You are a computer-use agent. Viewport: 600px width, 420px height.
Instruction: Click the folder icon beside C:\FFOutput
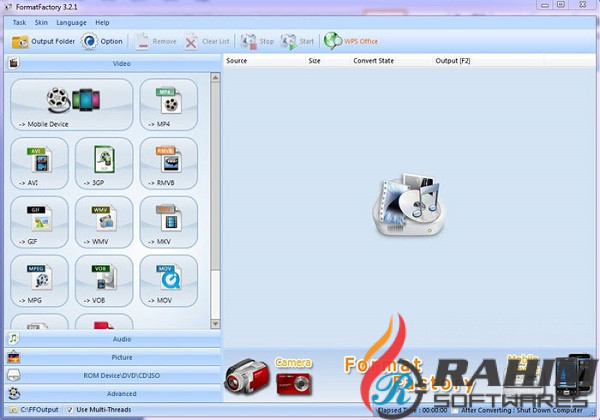pyautogui.click(x=13, y=410)
